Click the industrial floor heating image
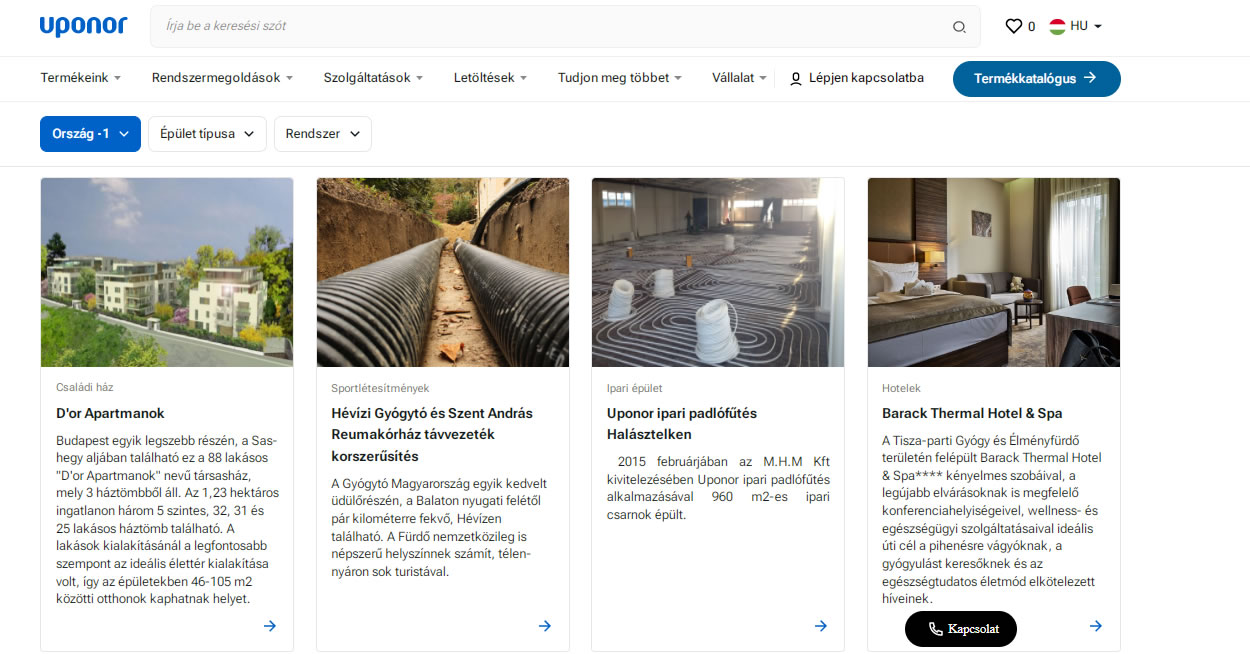 (718, 272)
